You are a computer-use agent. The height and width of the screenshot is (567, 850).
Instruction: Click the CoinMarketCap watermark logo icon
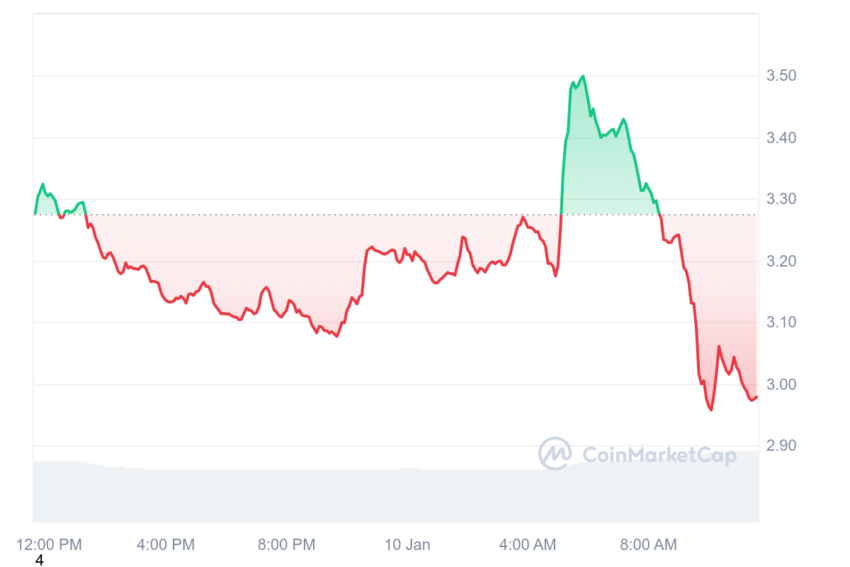pos(555,453)
